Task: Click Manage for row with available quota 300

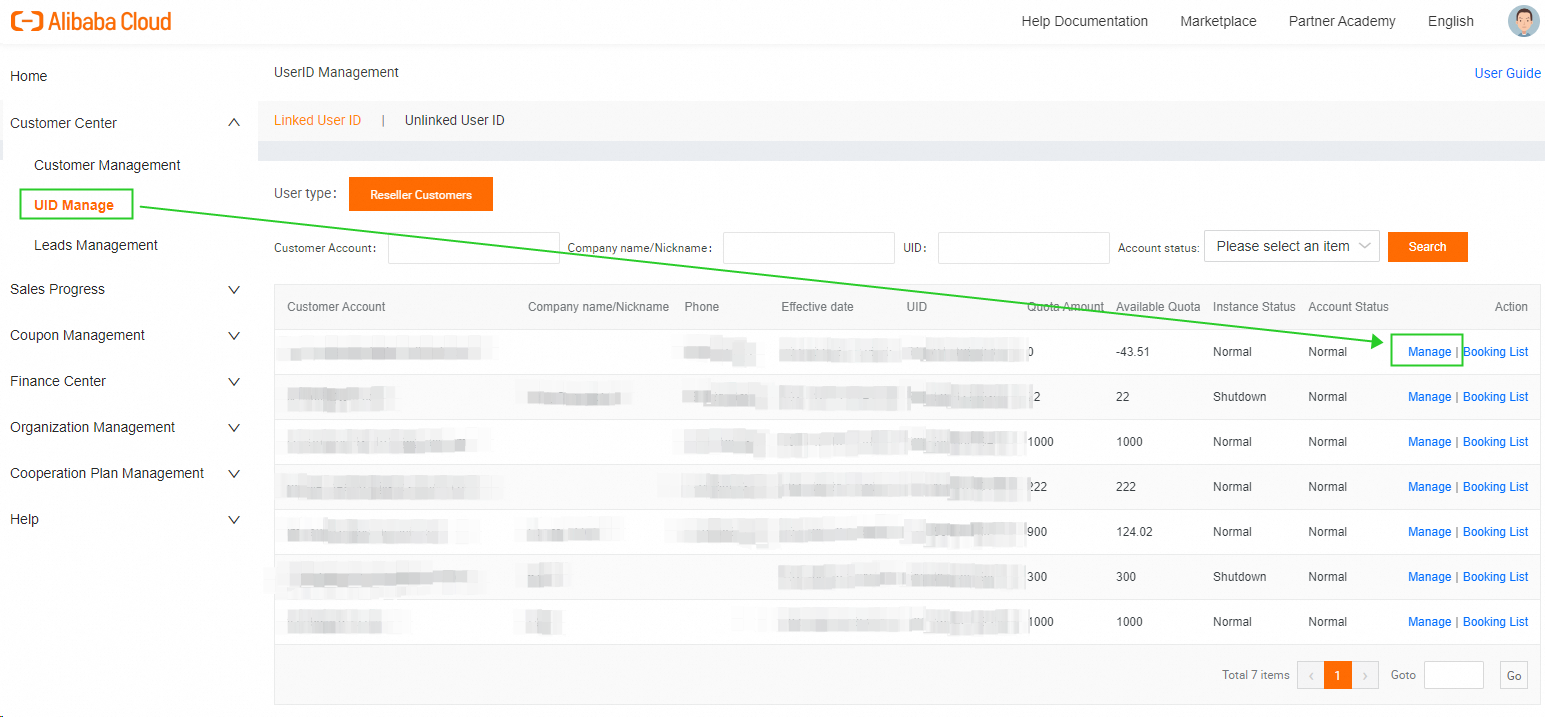Action: point(1429,577)
